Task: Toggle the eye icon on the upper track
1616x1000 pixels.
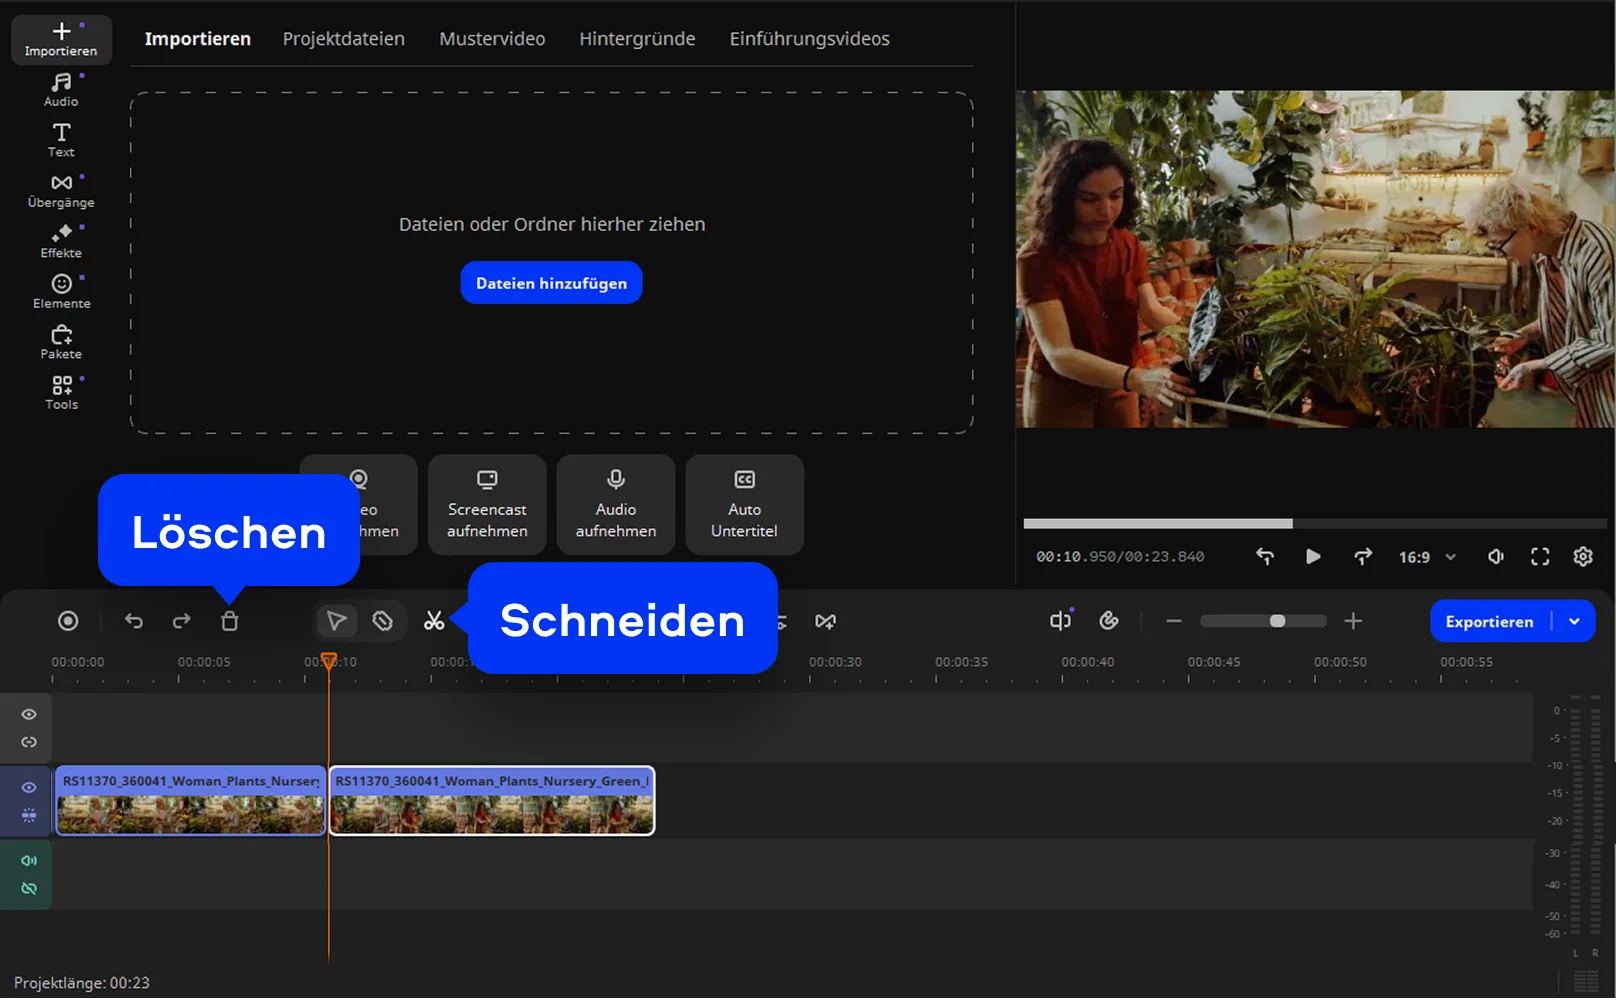Action: pos(29,715)
